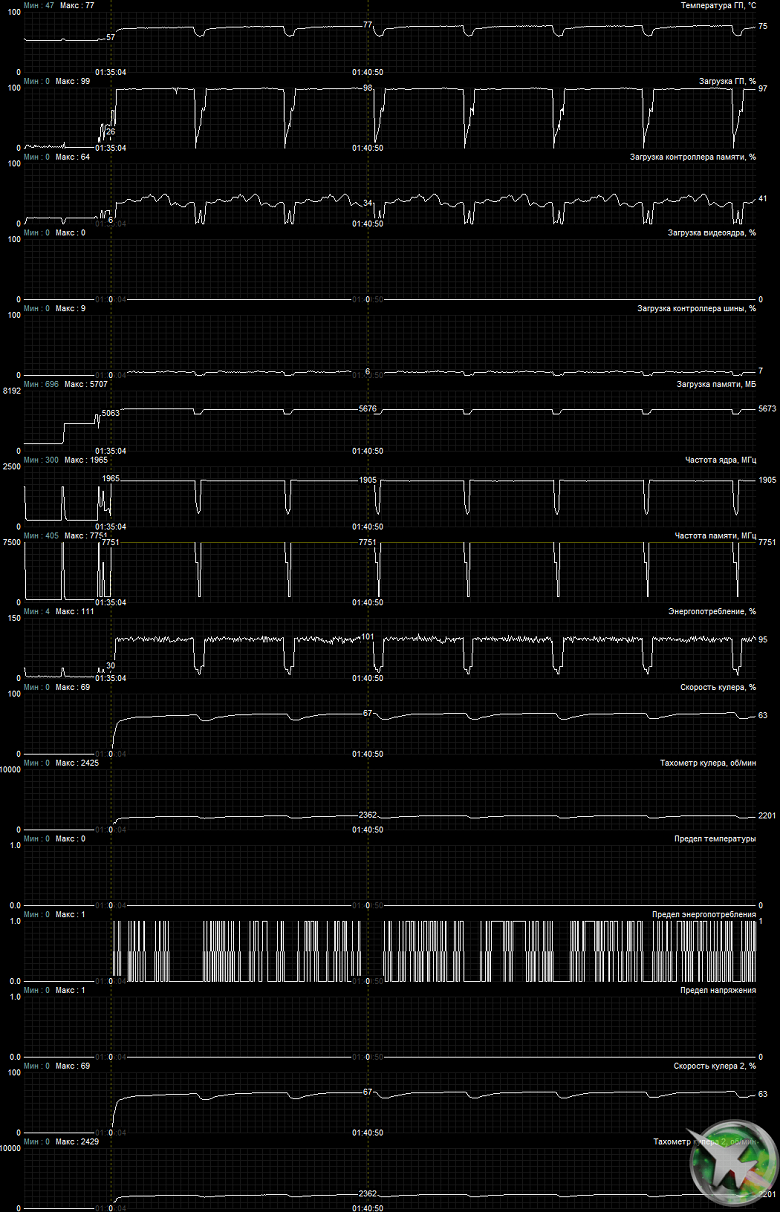Image resolution: width=780 pixels, height=1212 pixels.
Task: Click the "Частота памяти, МГц" graph title
Action: pyautogui.click(x=715, y=535)
